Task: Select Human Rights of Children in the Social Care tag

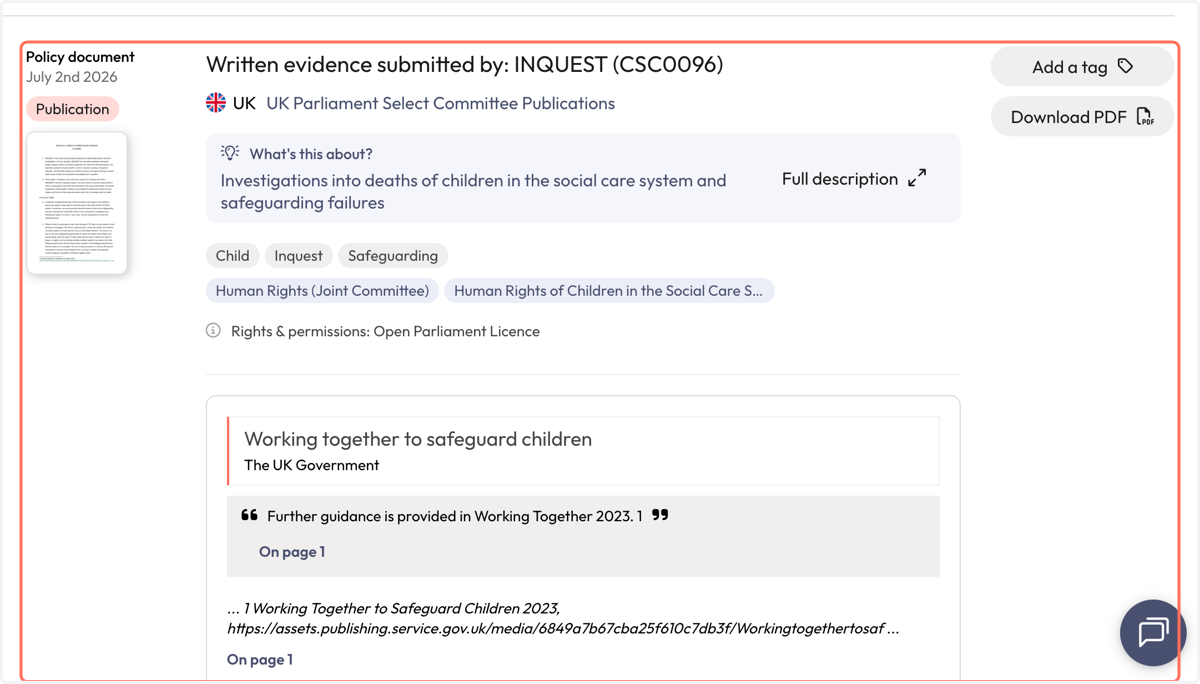Action: (608, 291)
